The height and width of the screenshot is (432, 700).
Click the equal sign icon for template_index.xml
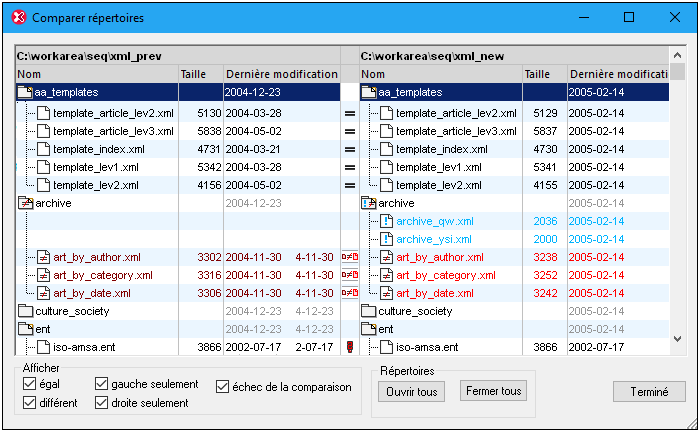[350, 149]
